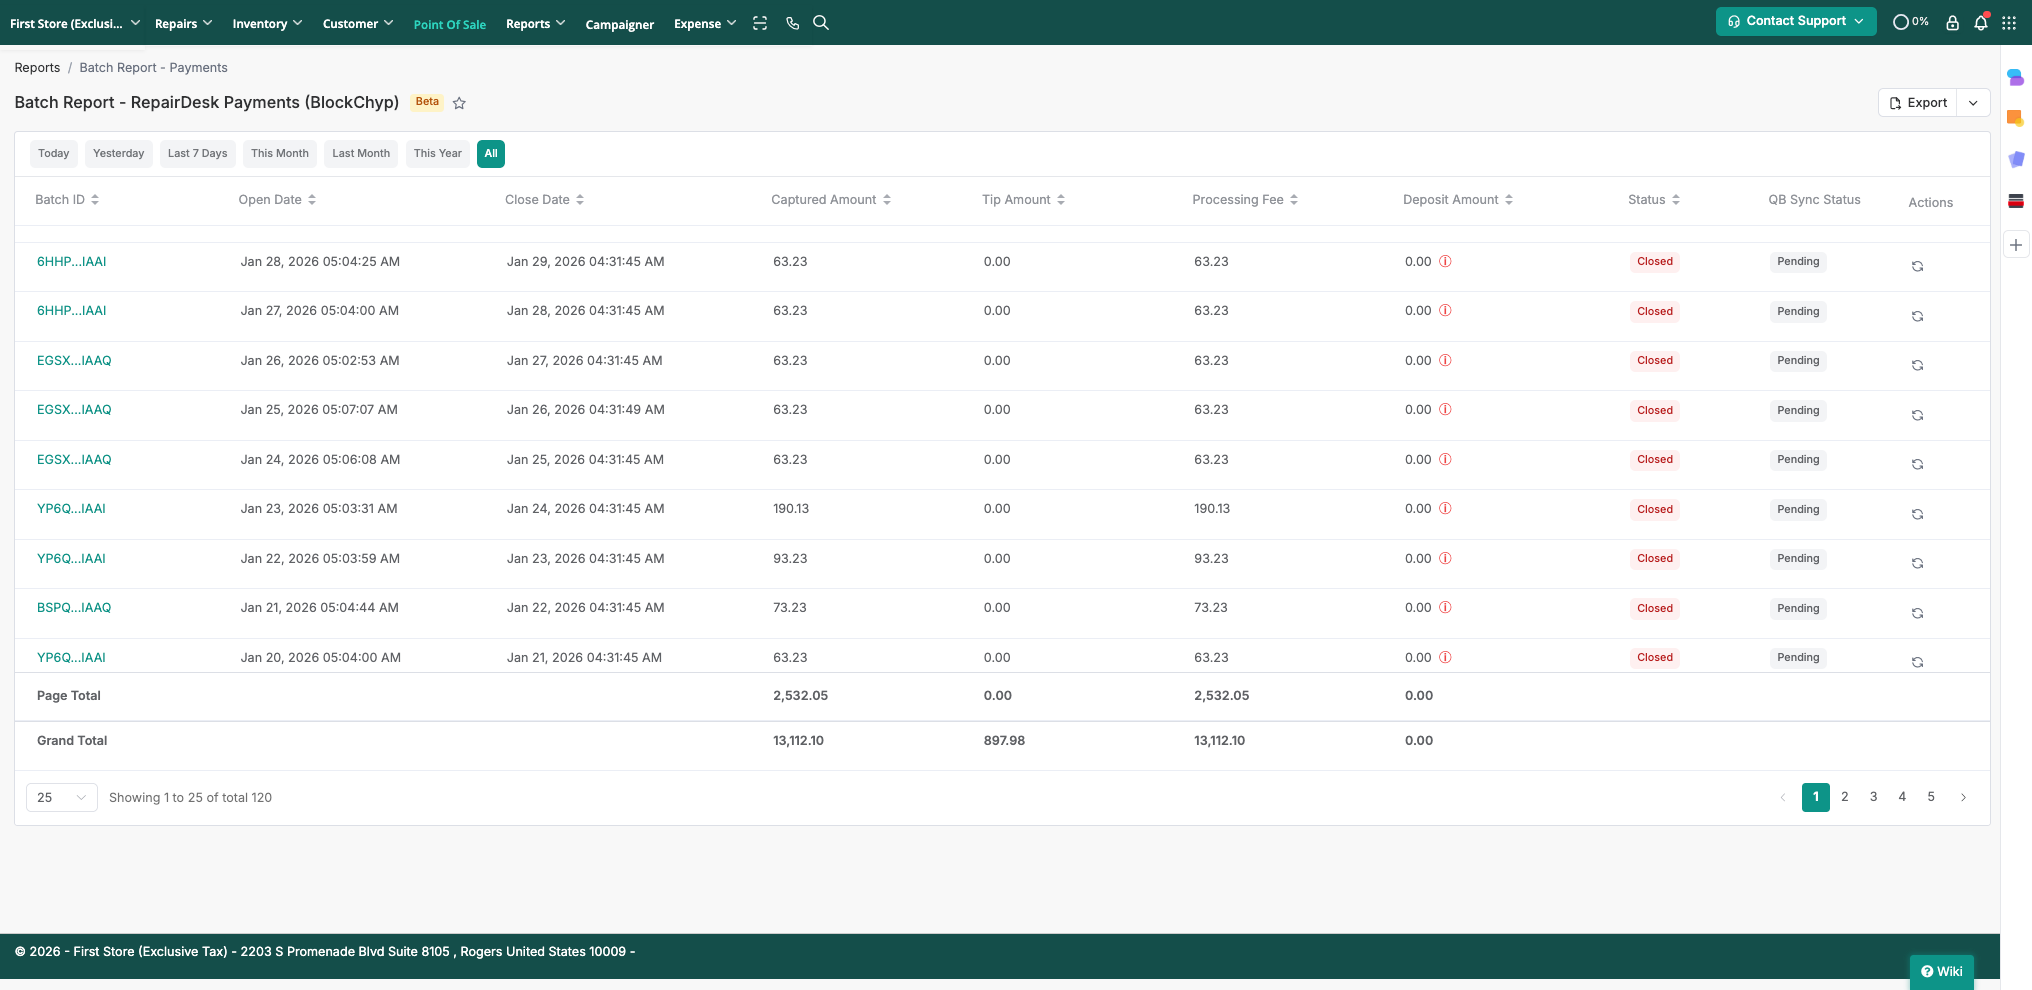Go to page 3 of results

pos(1873,797)
